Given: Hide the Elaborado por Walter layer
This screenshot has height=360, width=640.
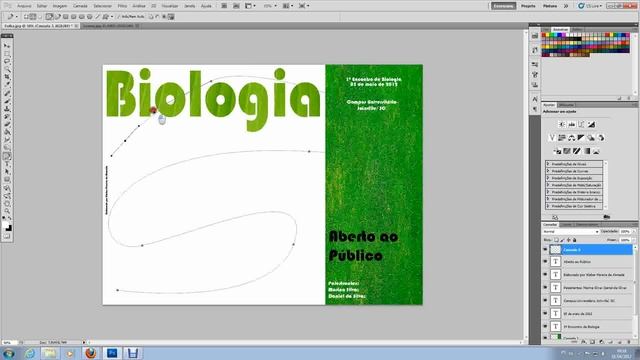Looking at the screenshot, I should (x=545, y=275).
